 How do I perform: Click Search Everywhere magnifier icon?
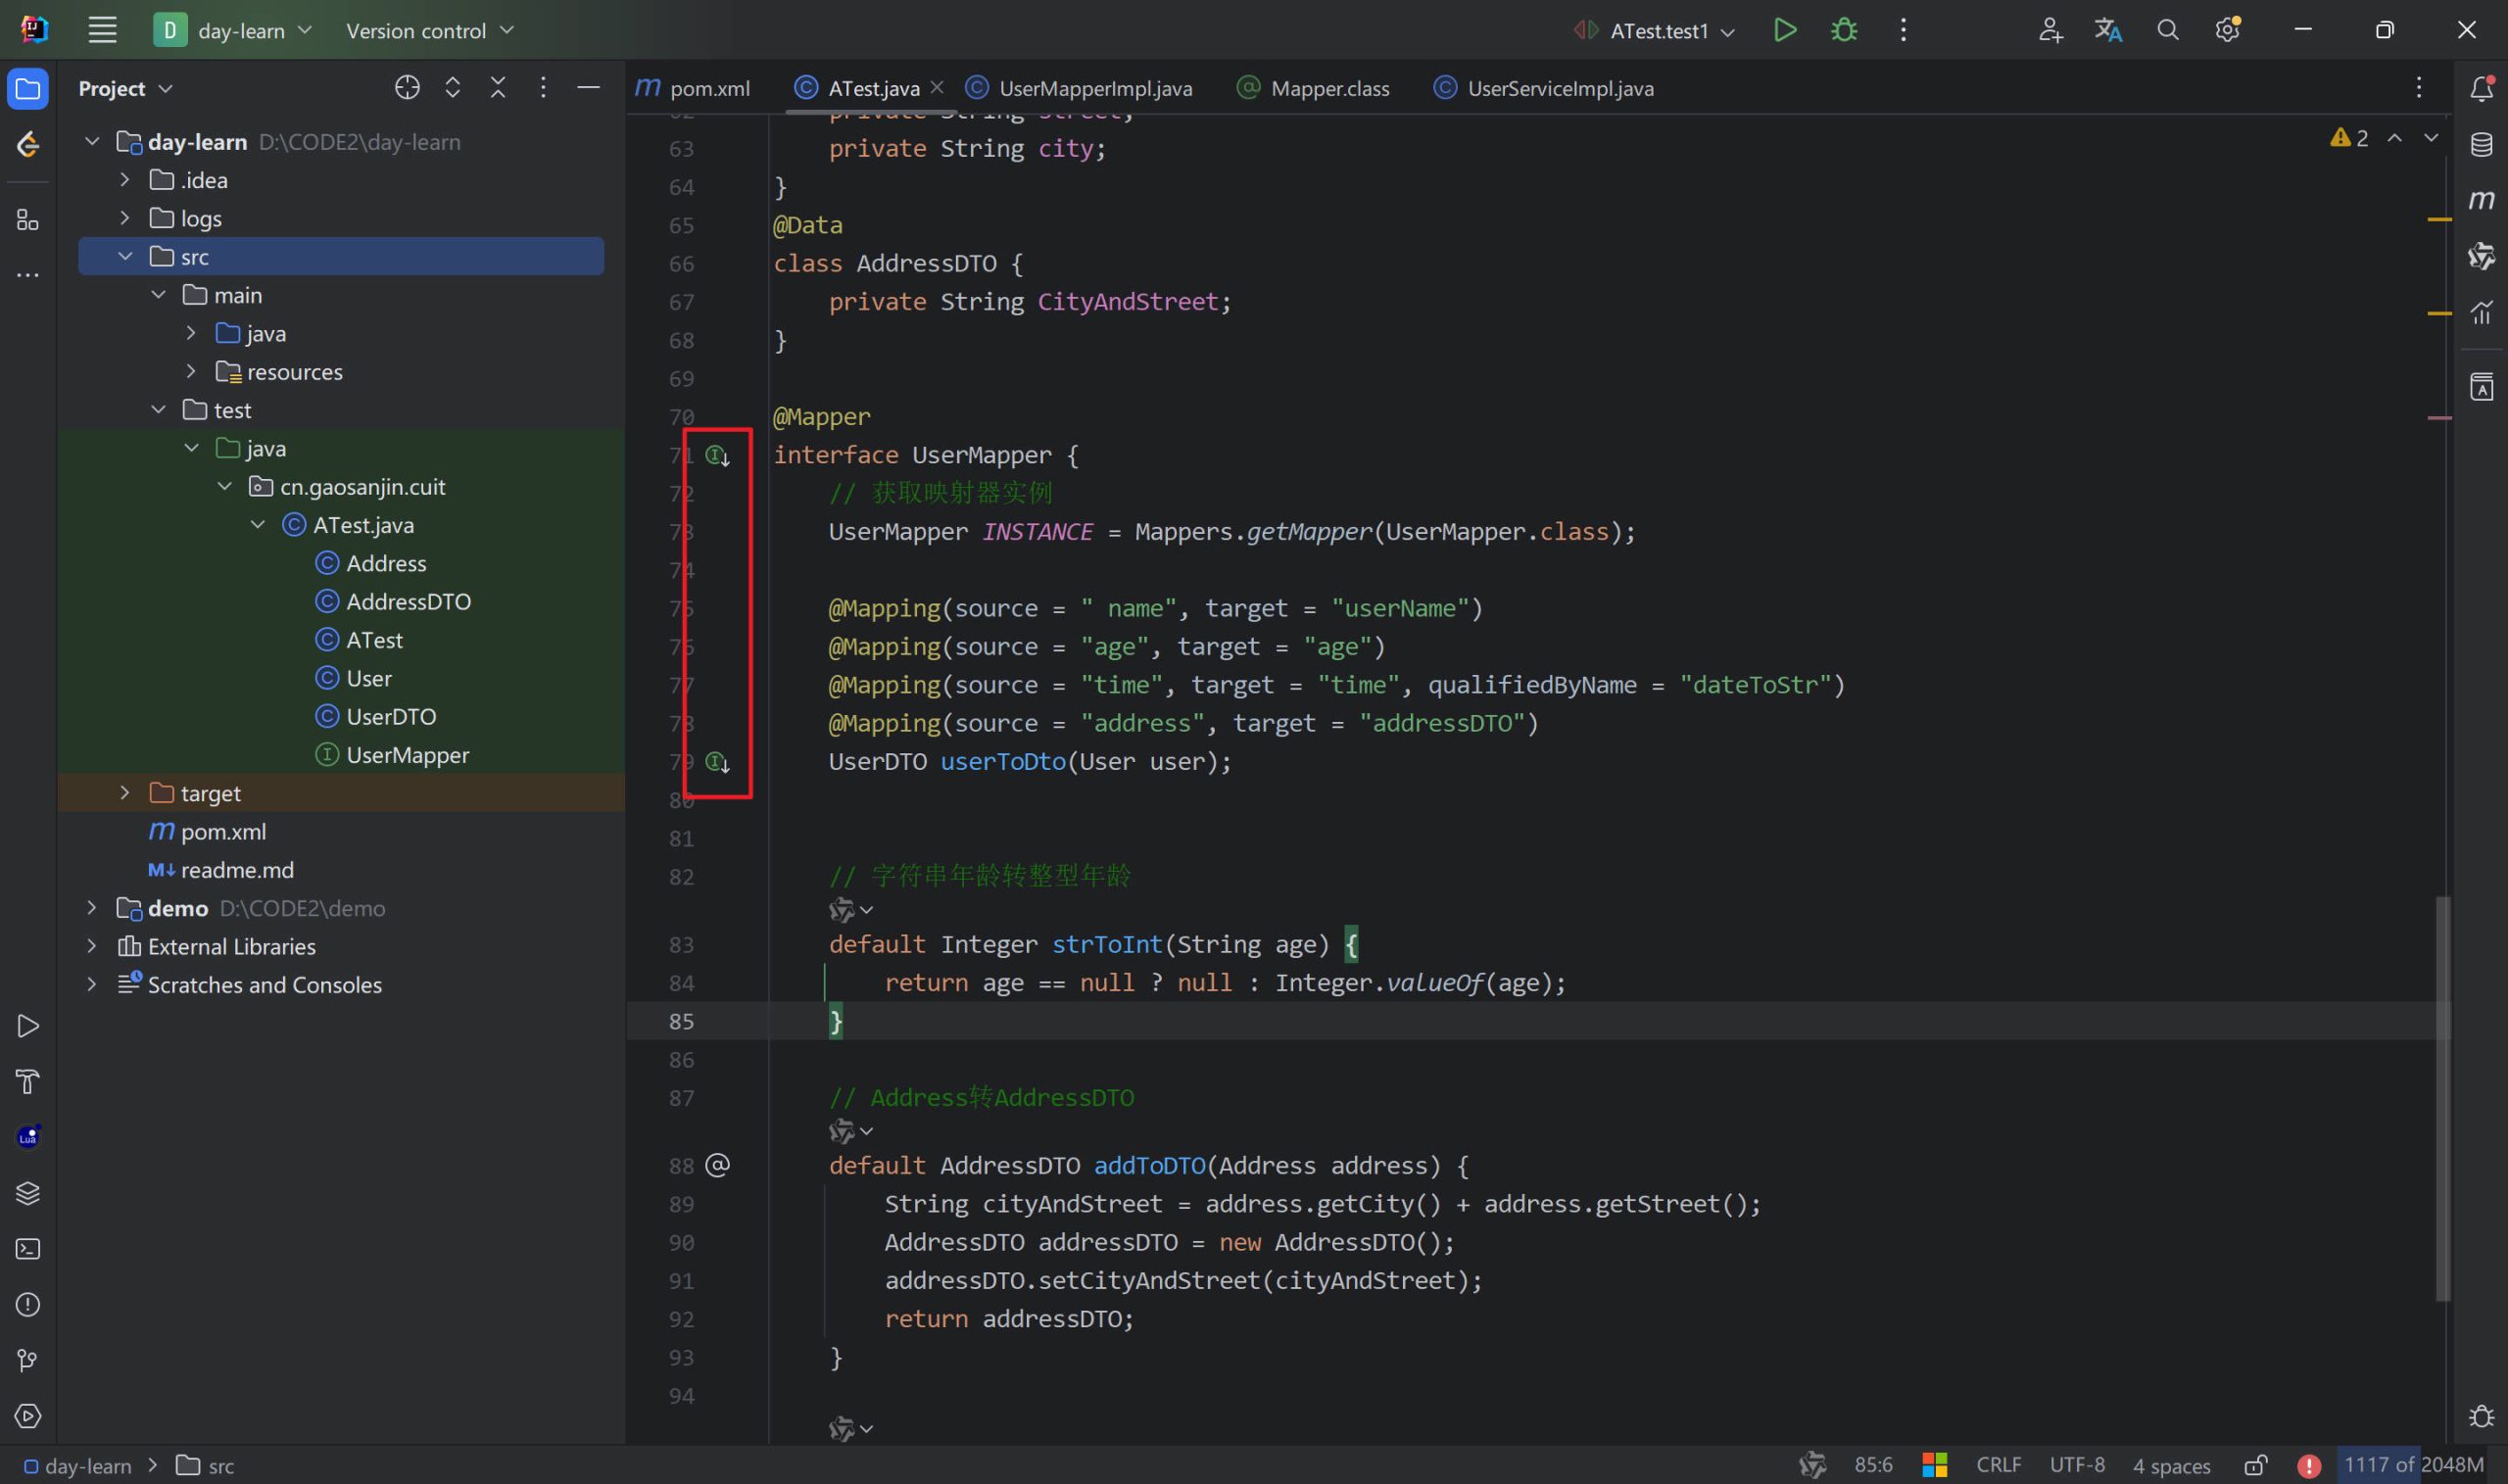pos(2167,30)
